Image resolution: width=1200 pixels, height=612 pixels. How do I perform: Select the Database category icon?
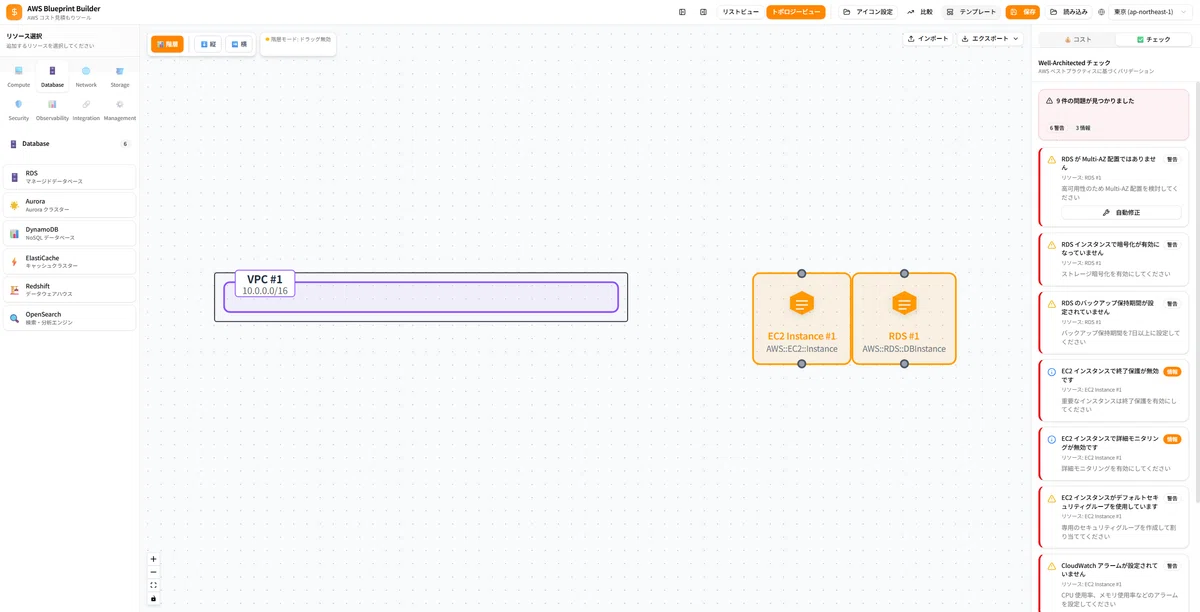pyautogui.click(x=52, y=76)
